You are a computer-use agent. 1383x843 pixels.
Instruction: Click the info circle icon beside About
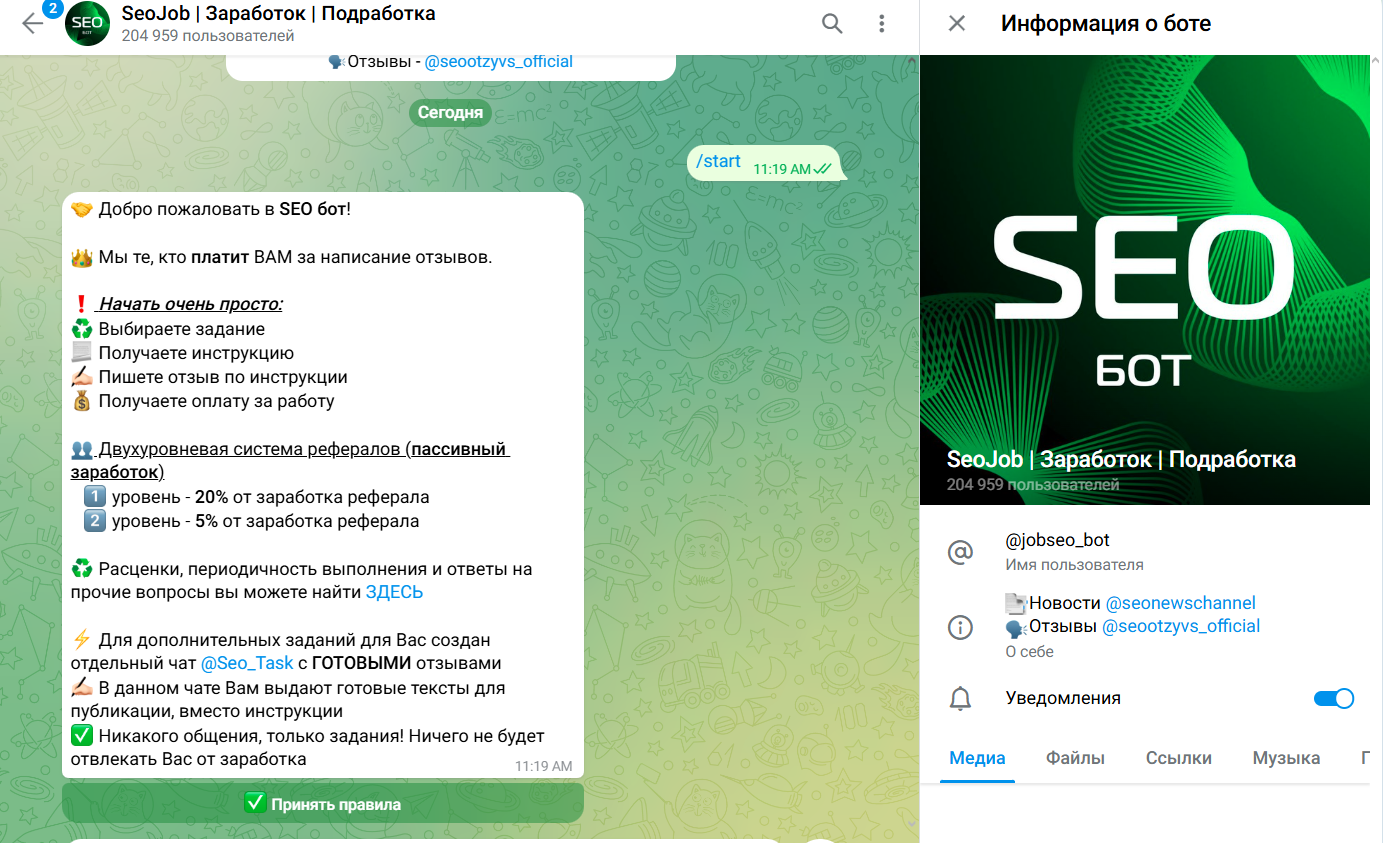960,627
